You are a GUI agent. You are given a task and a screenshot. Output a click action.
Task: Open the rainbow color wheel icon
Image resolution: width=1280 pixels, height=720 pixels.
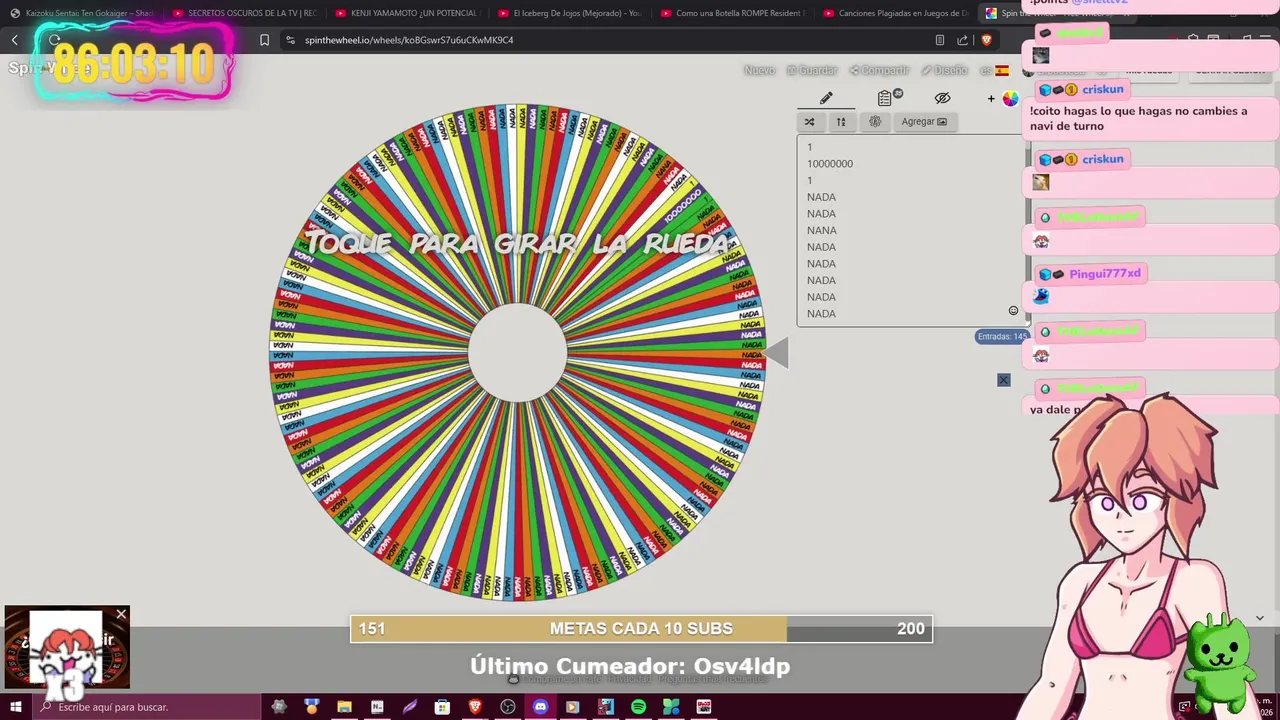[1010, 98]
